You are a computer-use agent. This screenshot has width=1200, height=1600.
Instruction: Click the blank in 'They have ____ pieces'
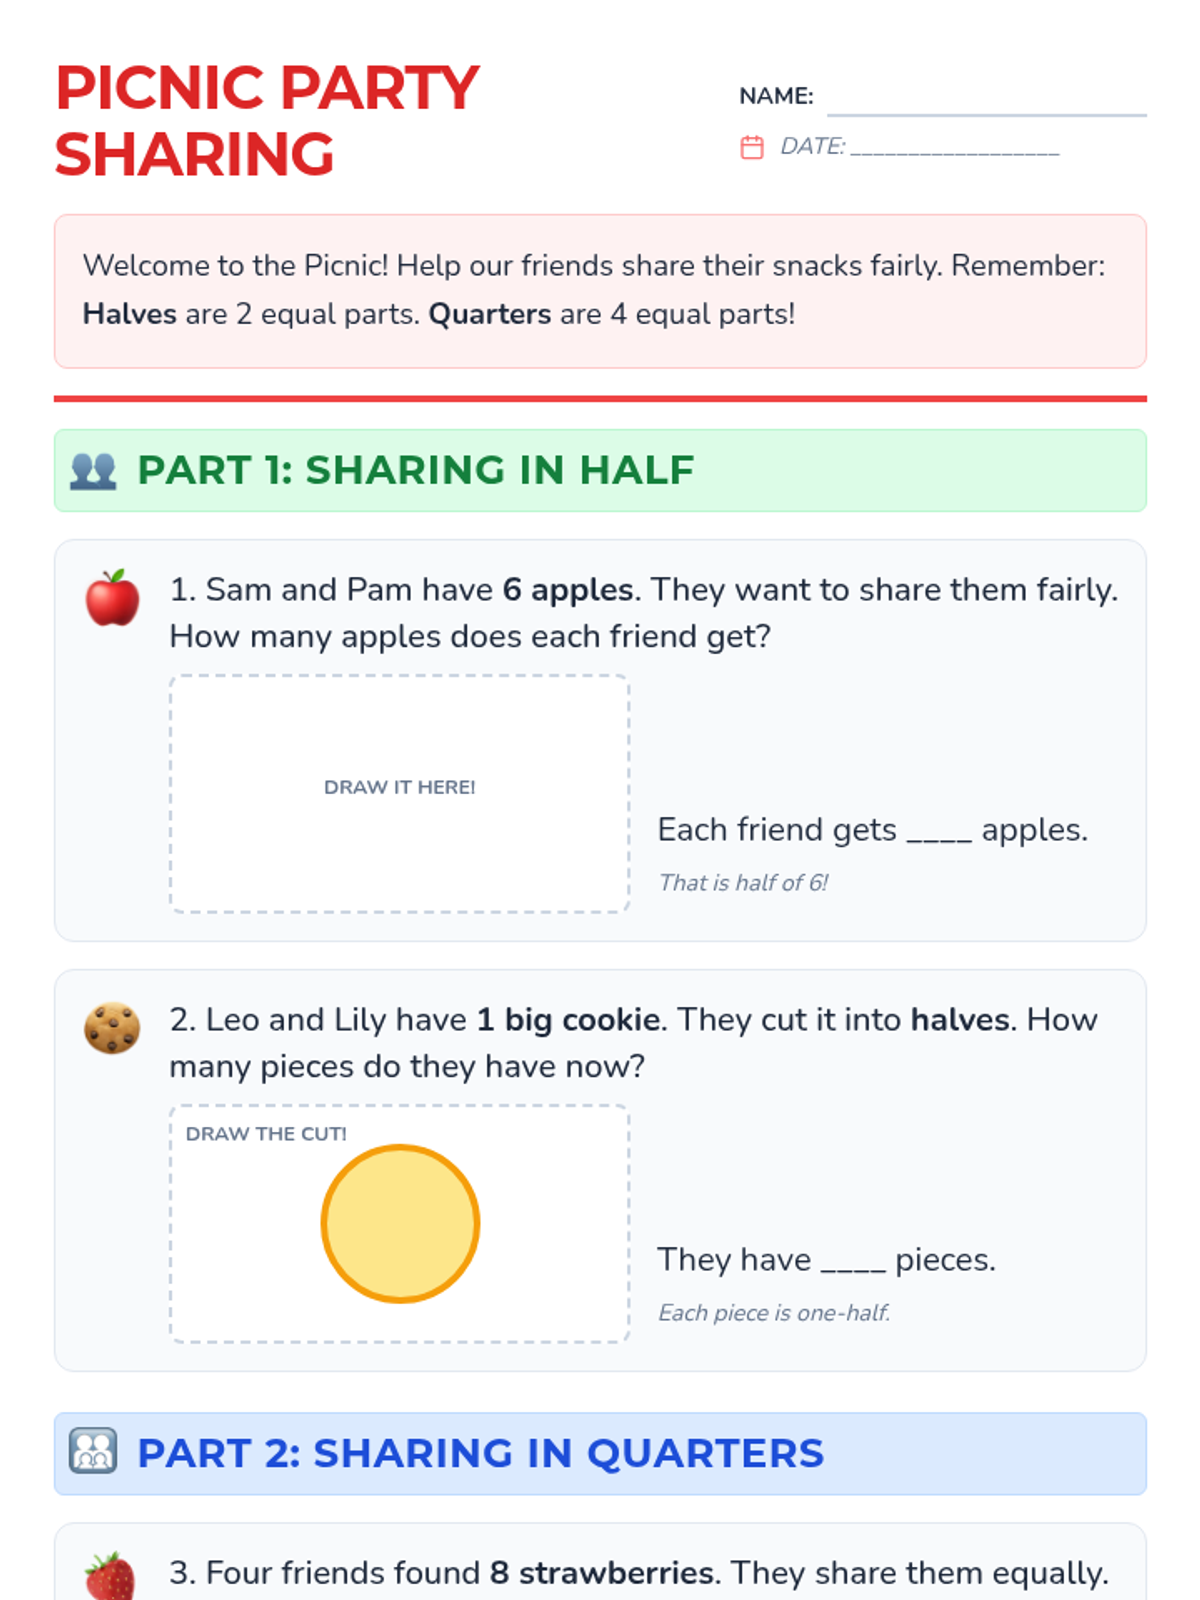(853, 1262)
